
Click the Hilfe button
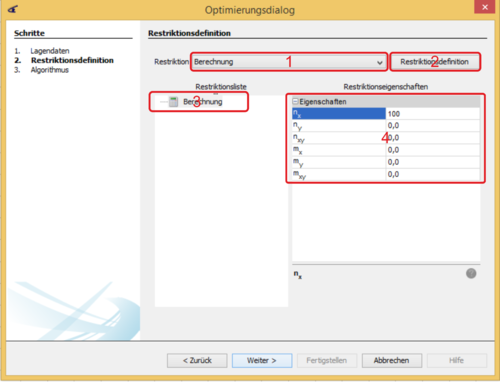click(456, 360)
